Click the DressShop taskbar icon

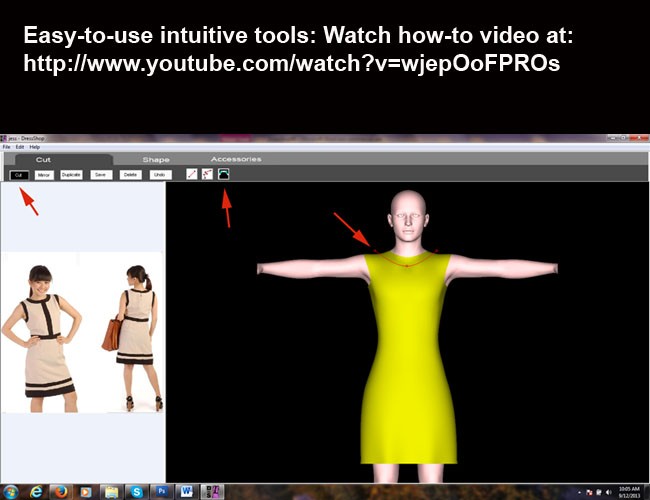tap(212, 492)
